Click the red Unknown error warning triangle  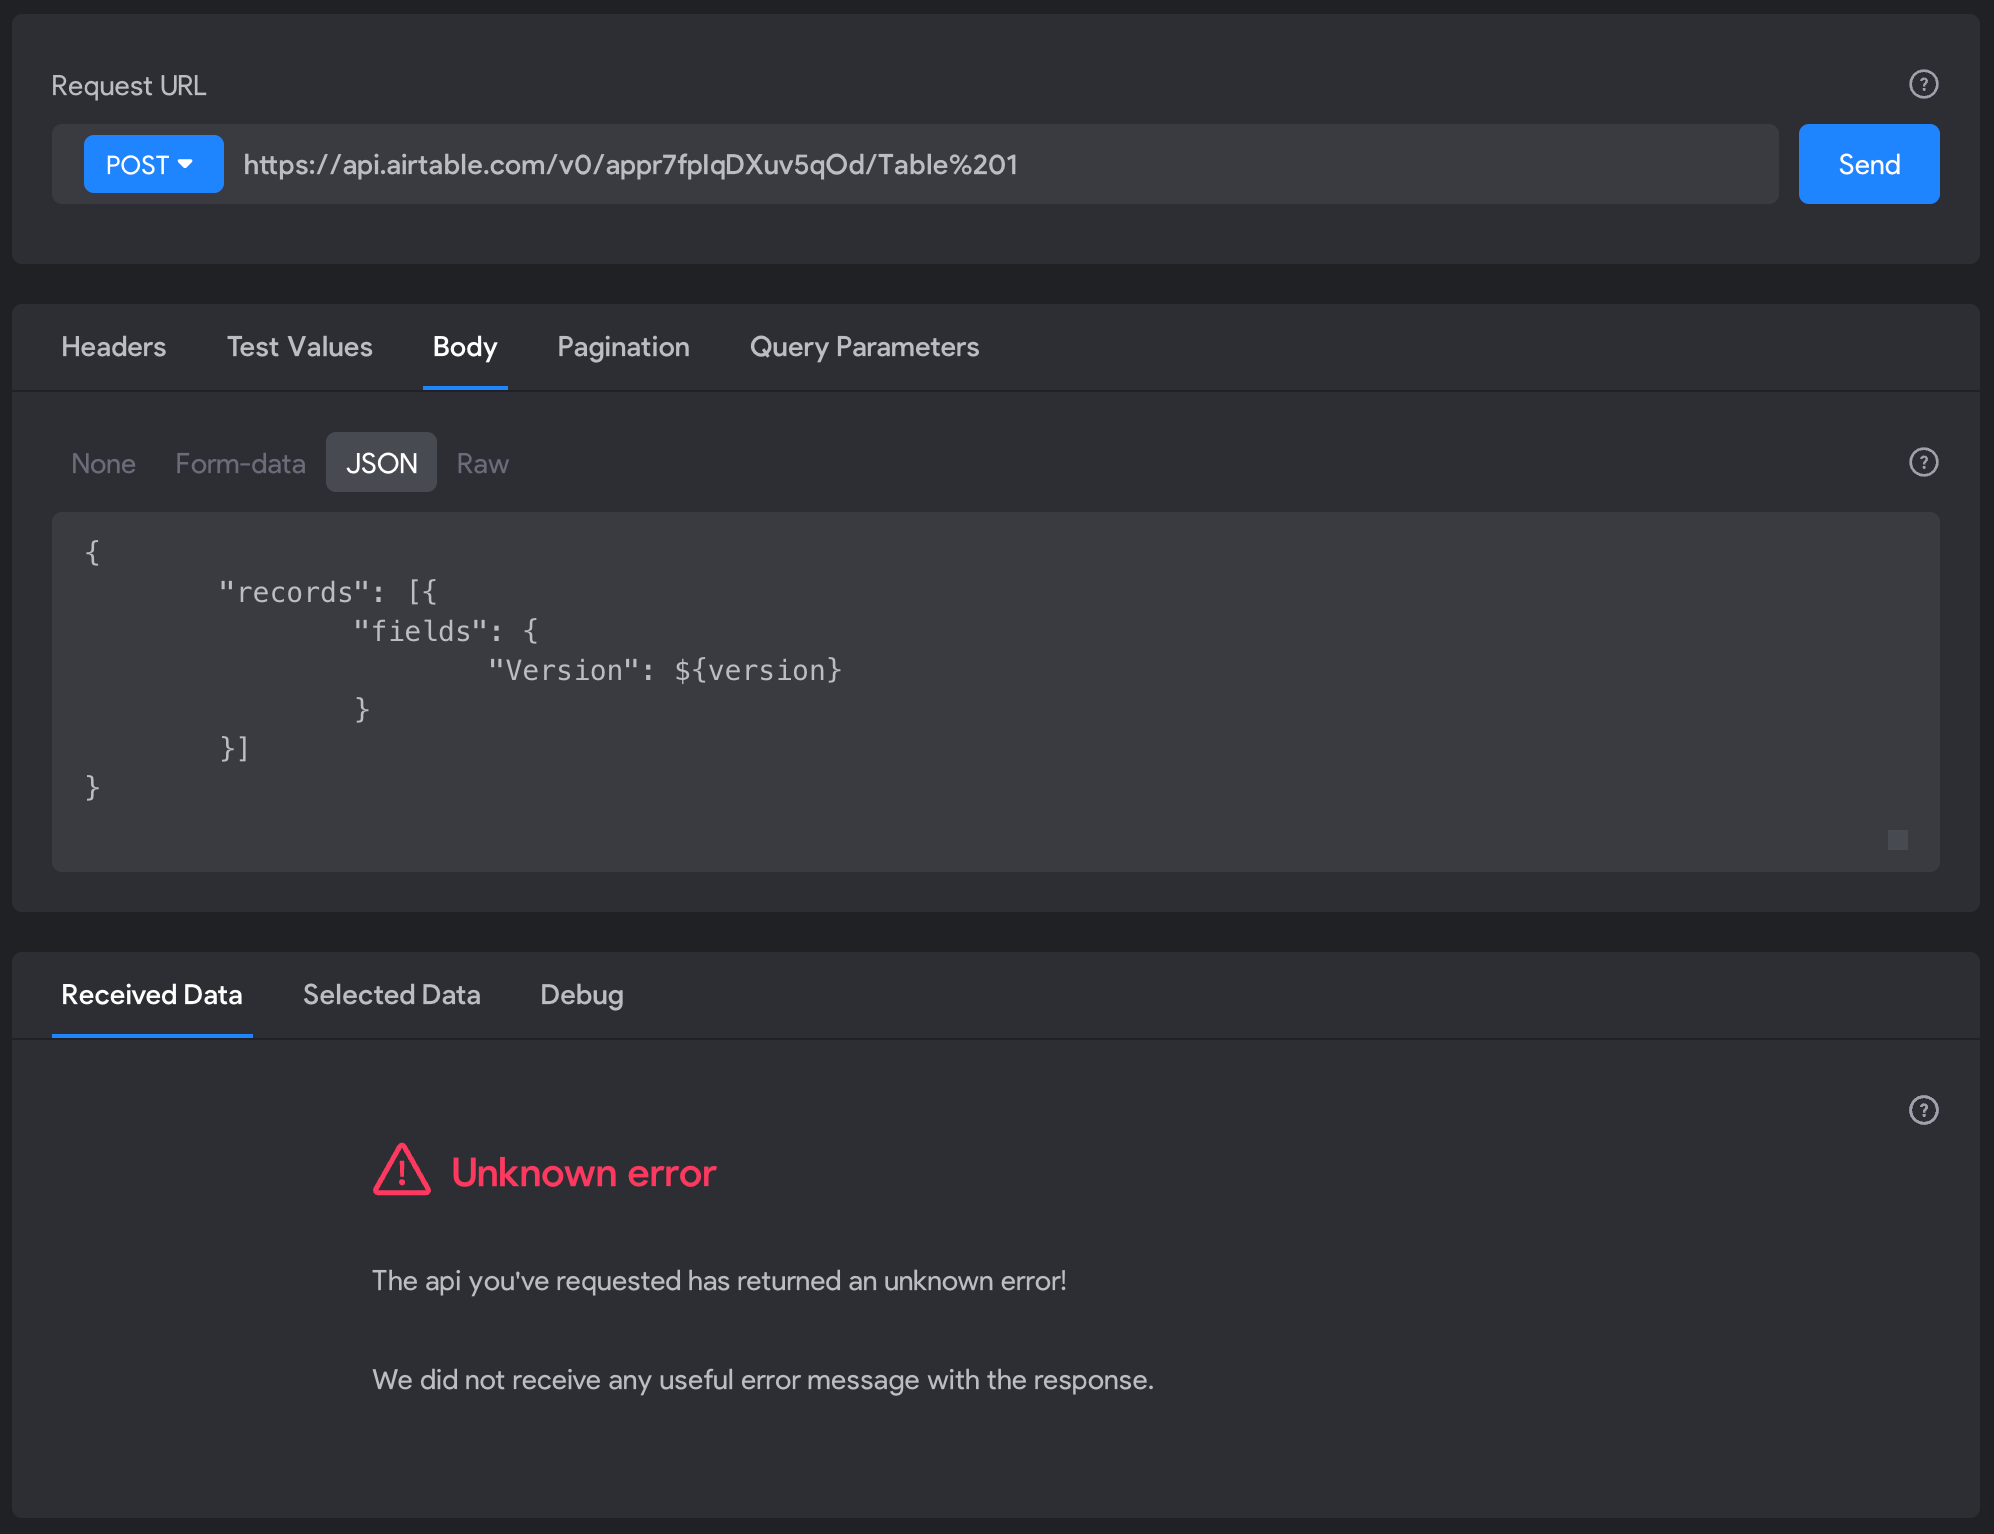pos(402,1170)
